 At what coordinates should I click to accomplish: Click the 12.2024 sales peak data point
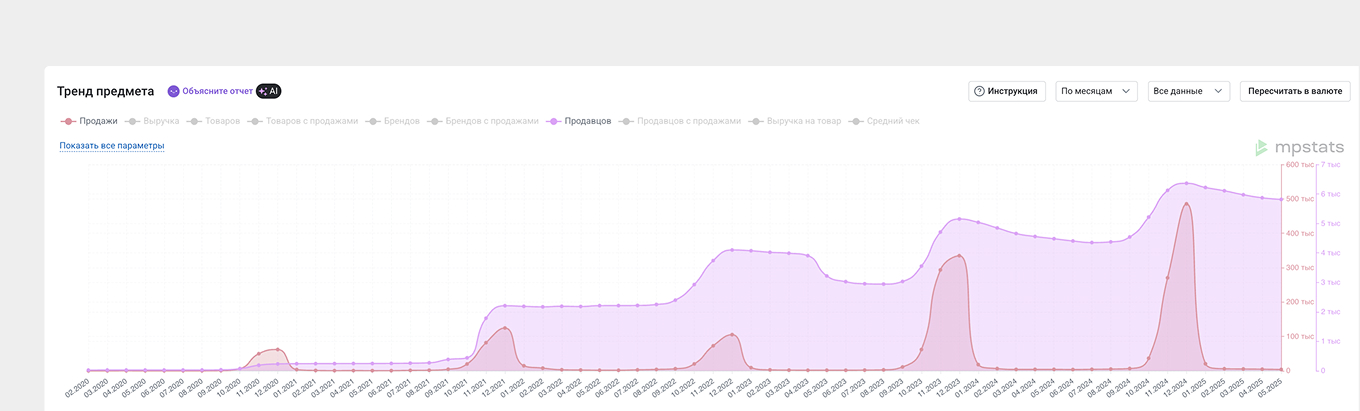coord(1186,204)
